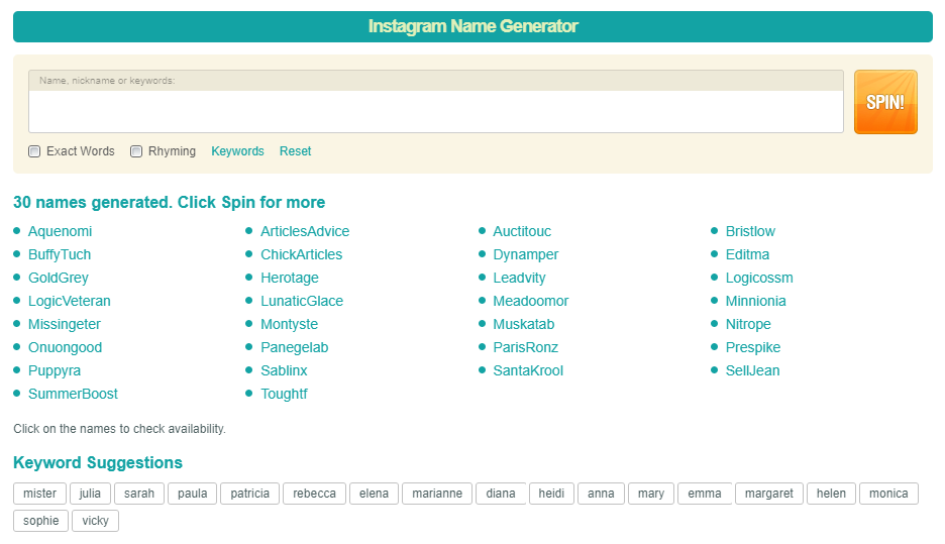Select the Editma name
Screen dimensions: 945x544
click(x=747, y=255)
